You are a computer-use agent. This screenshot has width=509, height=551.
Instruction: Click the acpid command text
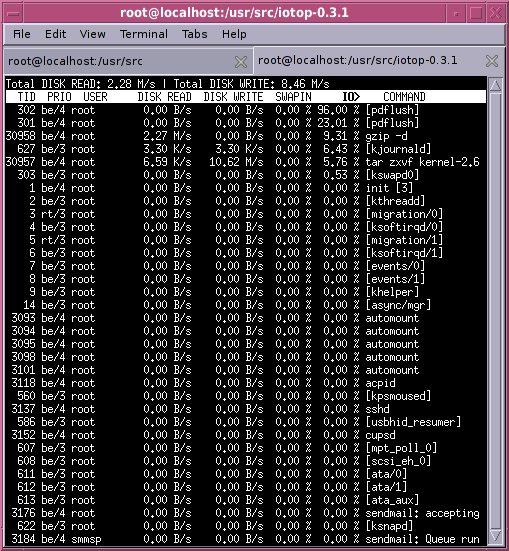click(x=380, y=383)
